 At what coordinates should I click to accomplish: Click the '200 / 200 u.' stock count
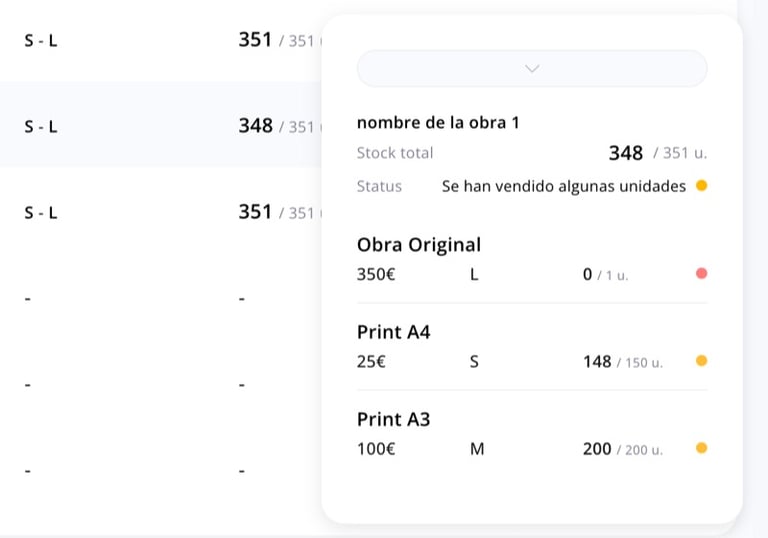pyautogui.click(x=622, y=449)
